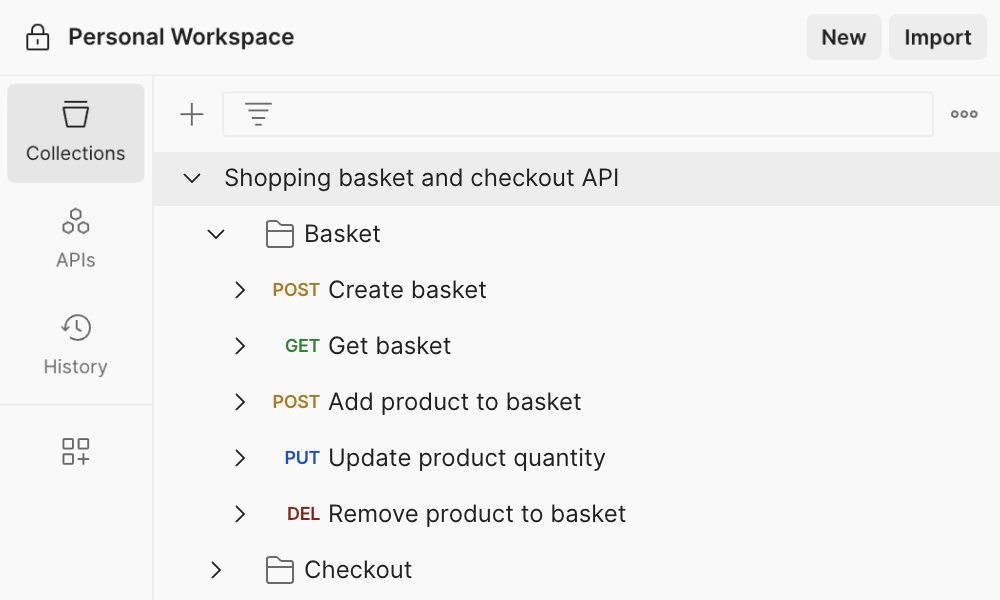Collapse the Shopping basket and checkout API collection

(192, 178)
